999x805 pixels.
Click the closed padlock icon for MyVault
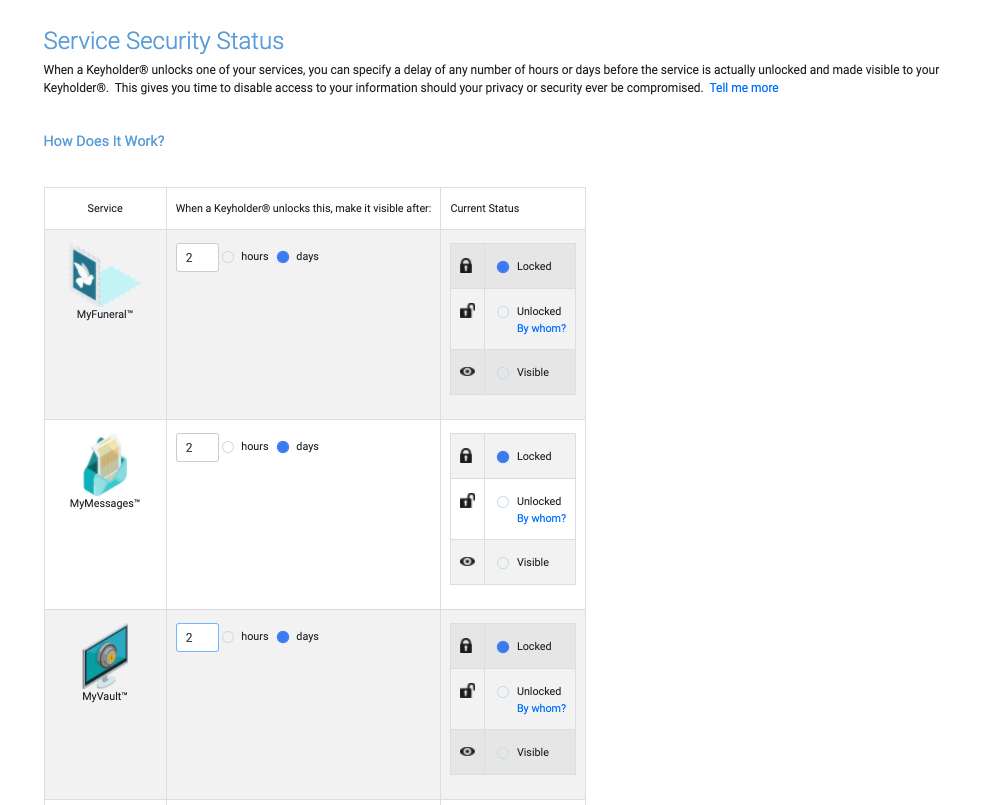[466, 646]
